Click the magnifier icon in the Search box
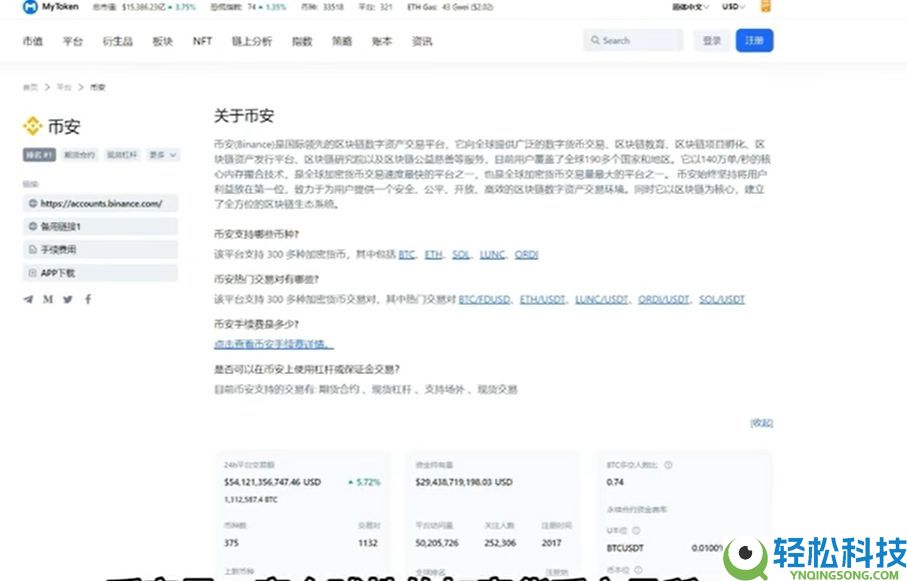Viewport: 907px width, 581px height. (595, 41)
